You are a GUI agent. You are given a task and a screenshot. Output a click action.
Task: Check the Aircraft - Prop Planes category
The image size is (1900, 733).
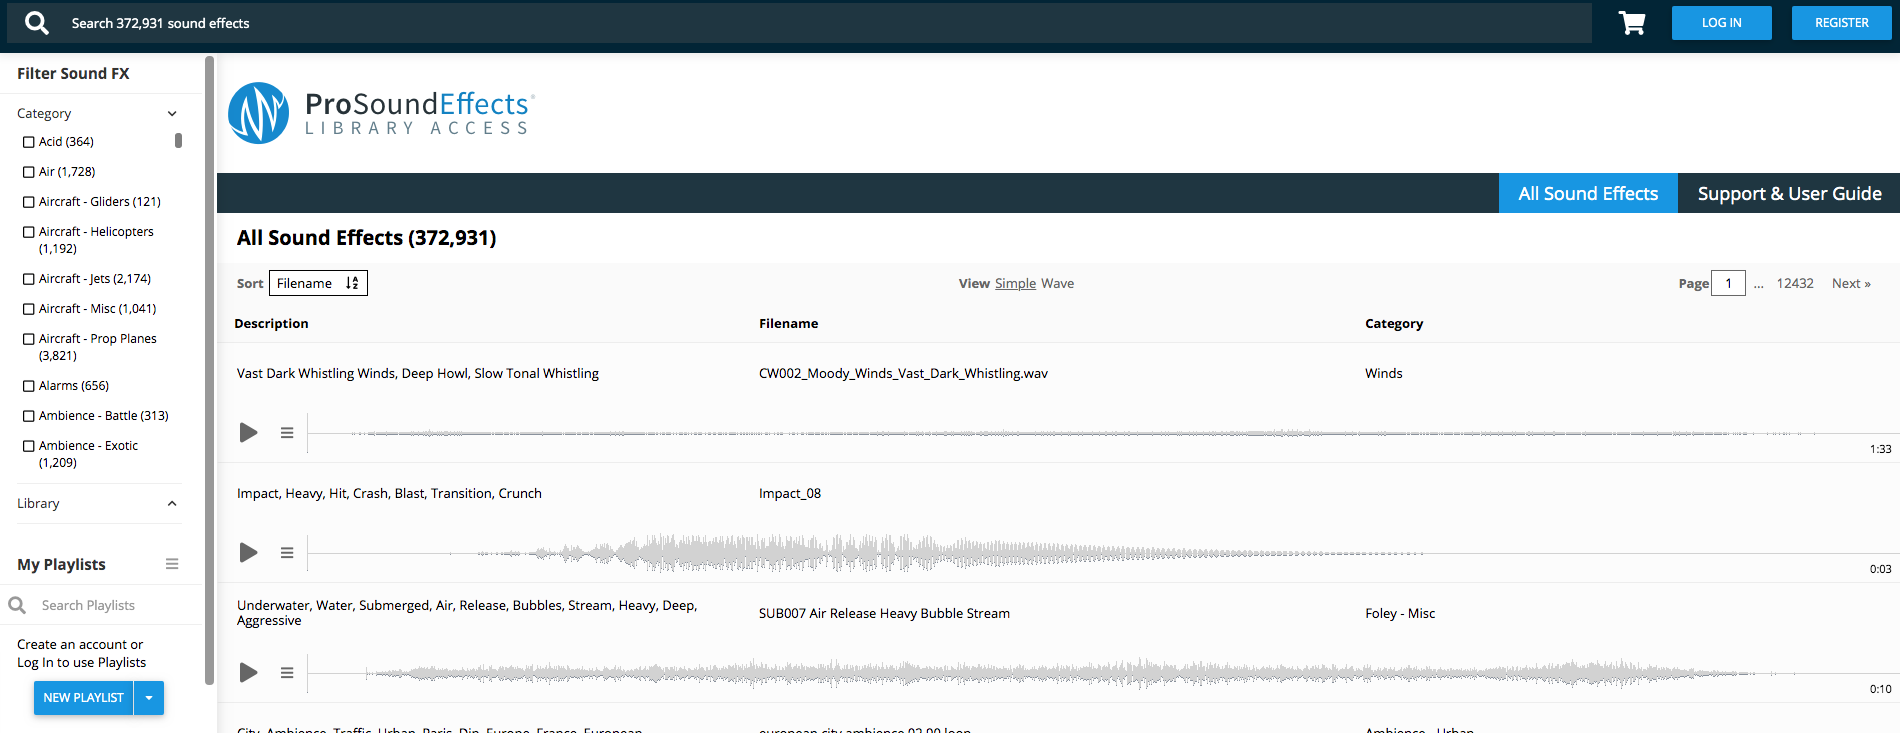click(29, 339)
